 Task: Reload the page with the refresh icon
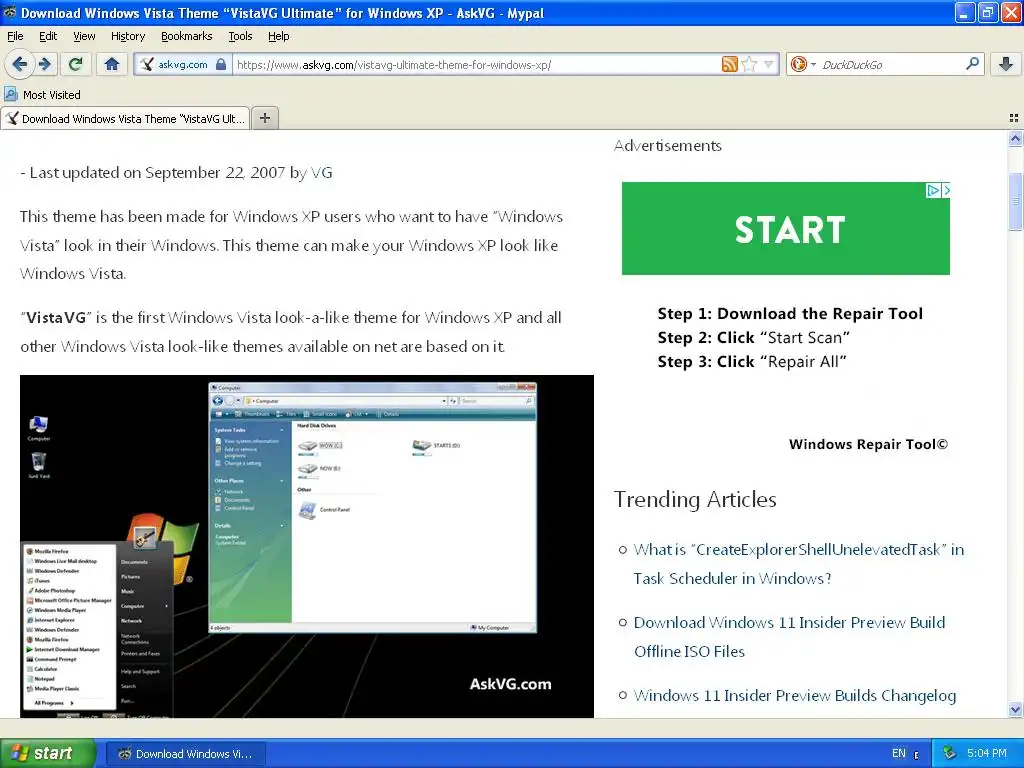point(76,64)
